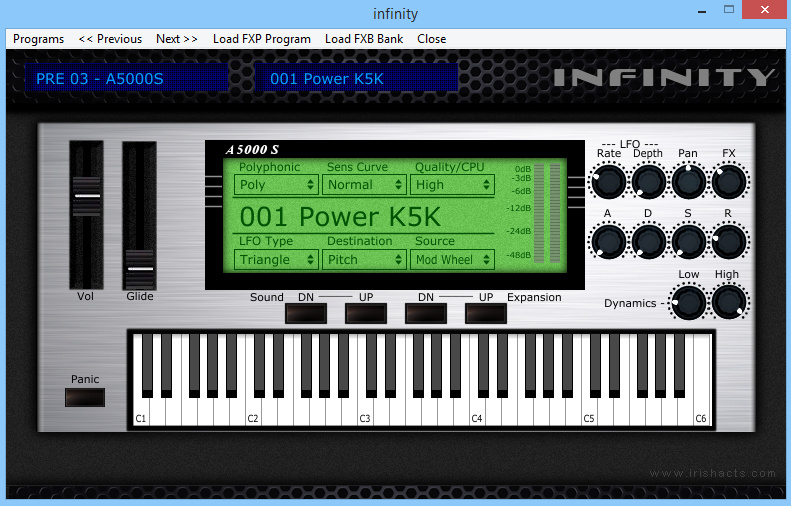Click the LFO Rate knob

tap(608, 181)
